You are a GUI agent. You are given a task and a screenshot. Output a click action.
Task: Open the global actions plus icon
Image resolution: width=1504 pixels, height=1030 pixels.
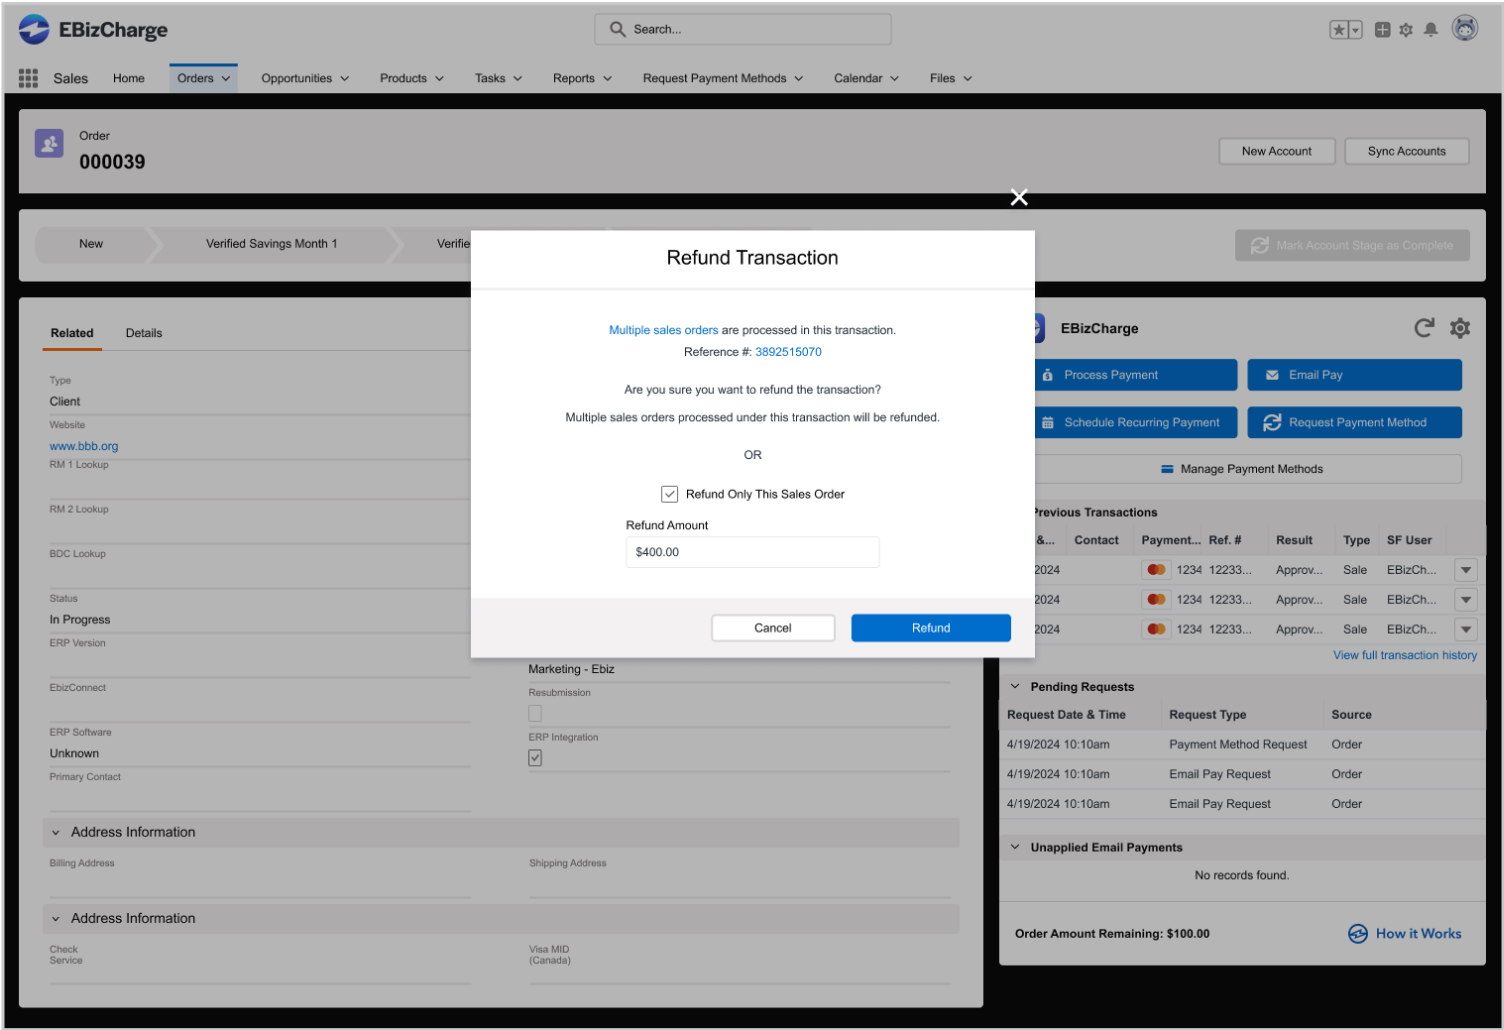point(1382,30)
